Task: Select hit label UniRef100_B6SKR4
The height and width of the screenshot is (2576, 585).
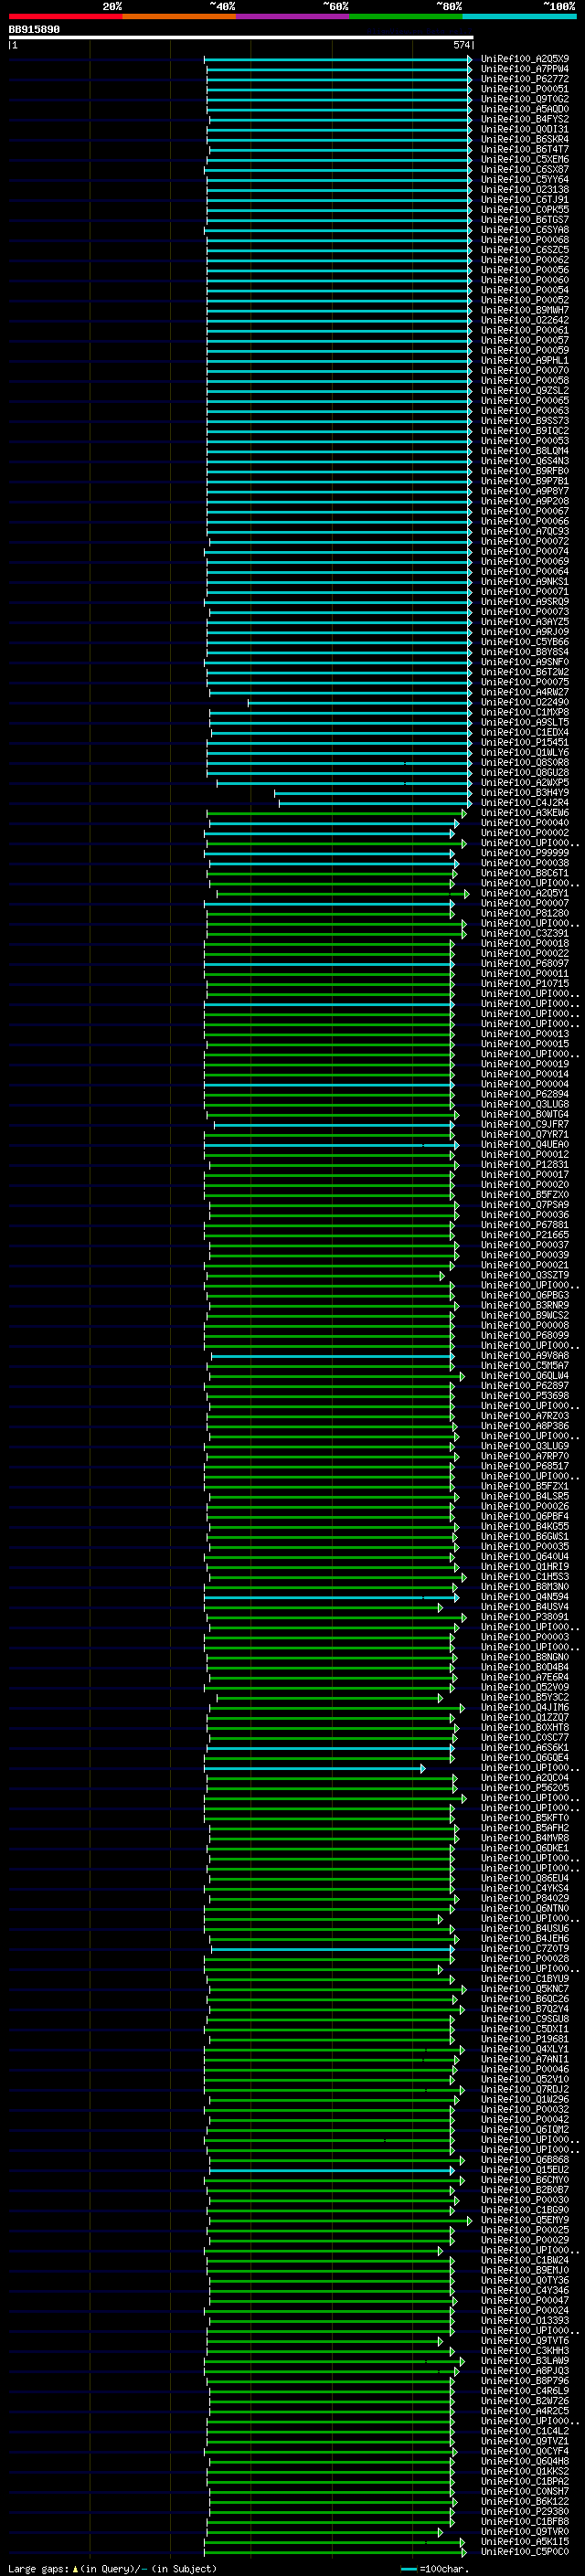Action: coord(525,139)
